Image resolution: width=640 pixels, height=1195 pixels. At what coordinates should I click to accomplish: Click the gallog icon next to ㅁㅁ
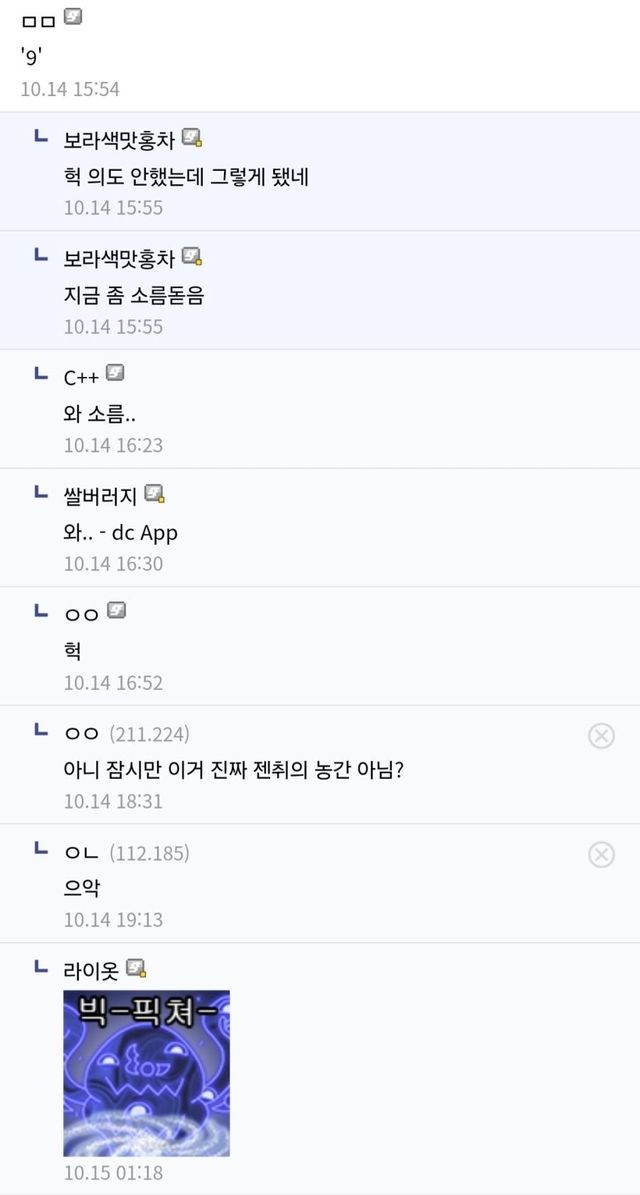pyautogui.click(x=72, y=17)
